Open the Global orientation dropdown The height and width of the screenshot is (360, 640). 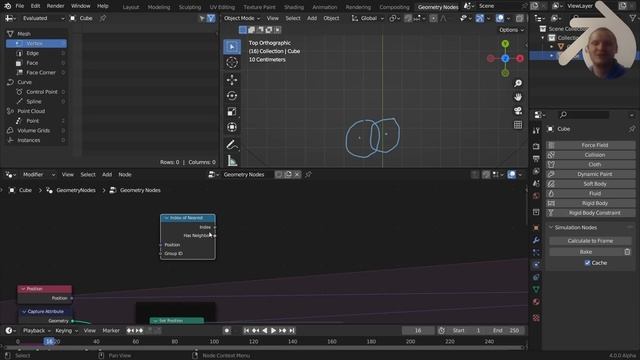(x=368, y=18)
